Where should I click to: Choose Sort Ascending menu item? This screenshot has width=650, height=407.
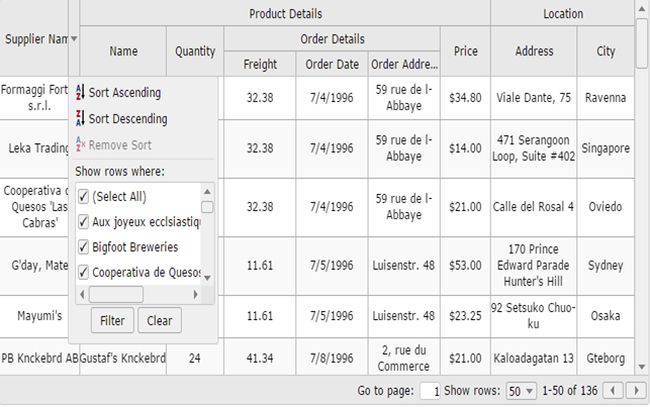point(143,92)
